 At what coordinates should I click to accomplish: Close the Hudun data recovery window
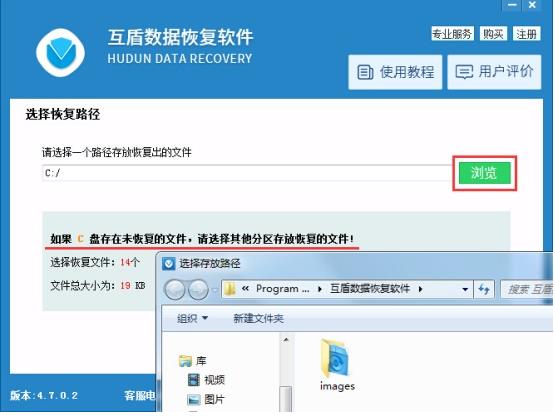[x=532, y=5]
